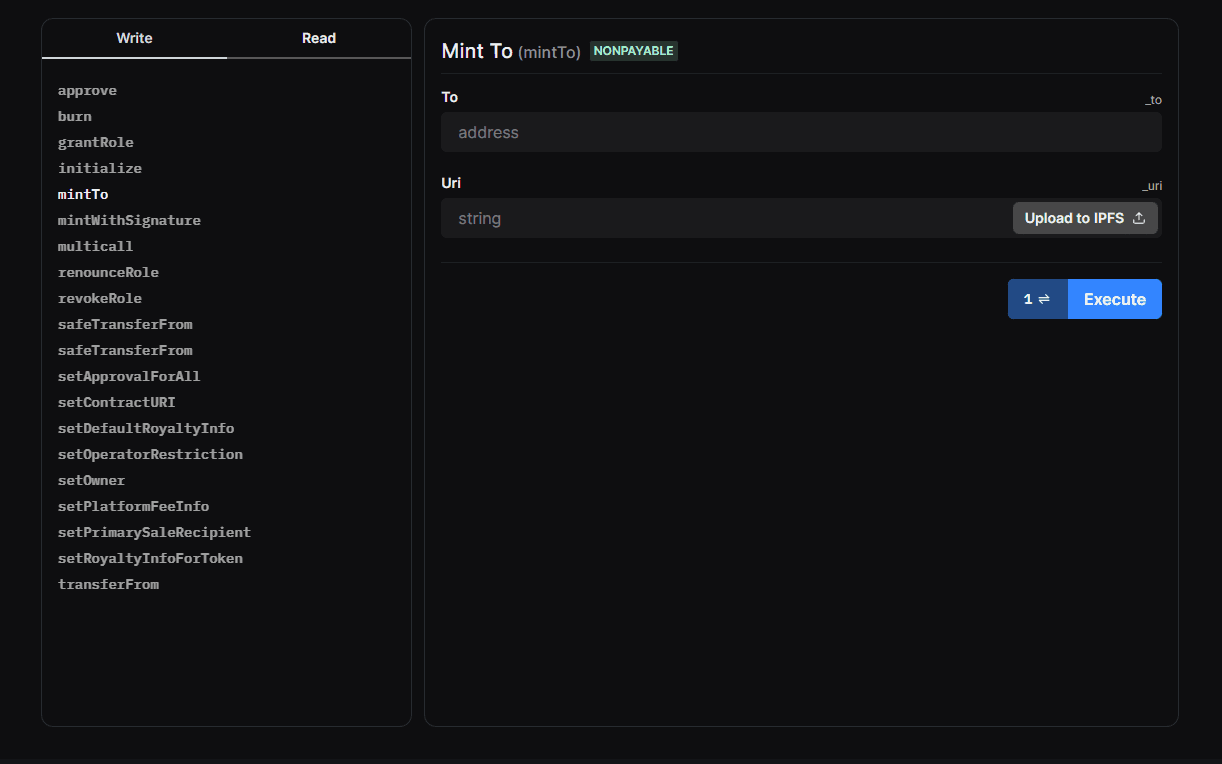Click the Execute button
This screenshot has width=1222, height=764.
pyautogui.click(x=1115, y=299)
